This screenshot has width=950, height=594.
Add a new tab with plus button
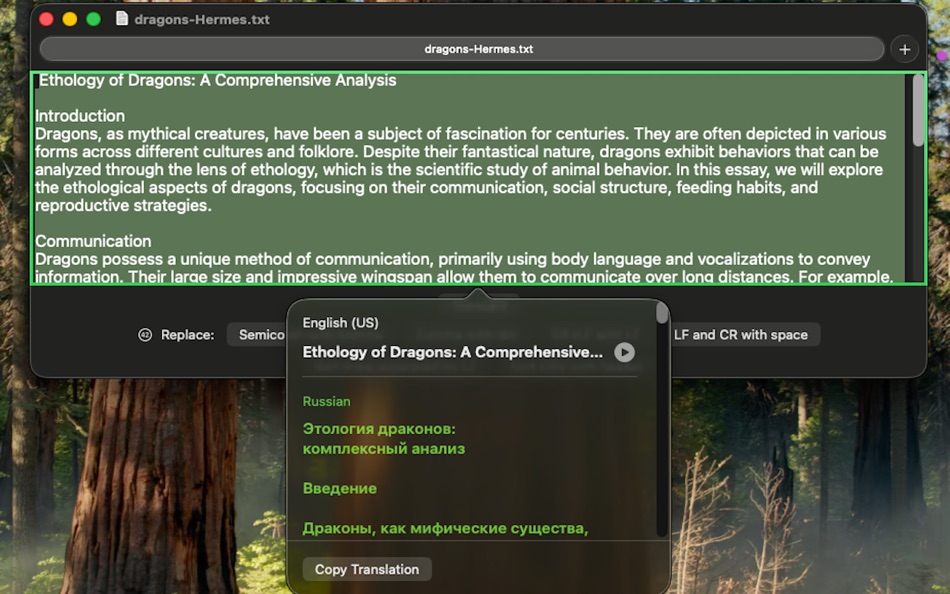905,50
